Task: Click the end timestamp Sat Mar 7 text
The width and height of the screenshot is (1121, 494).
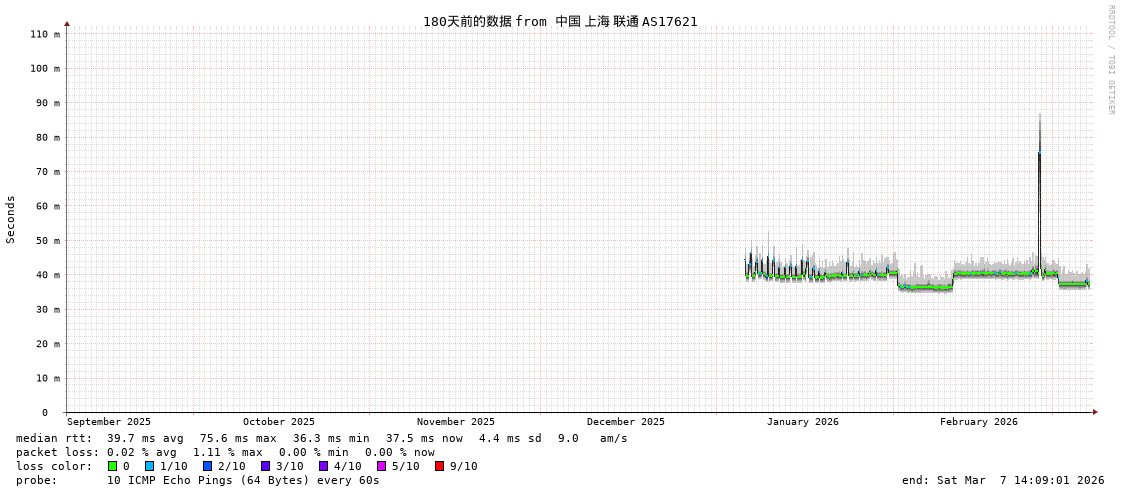Action: (x=1003, y=480)
